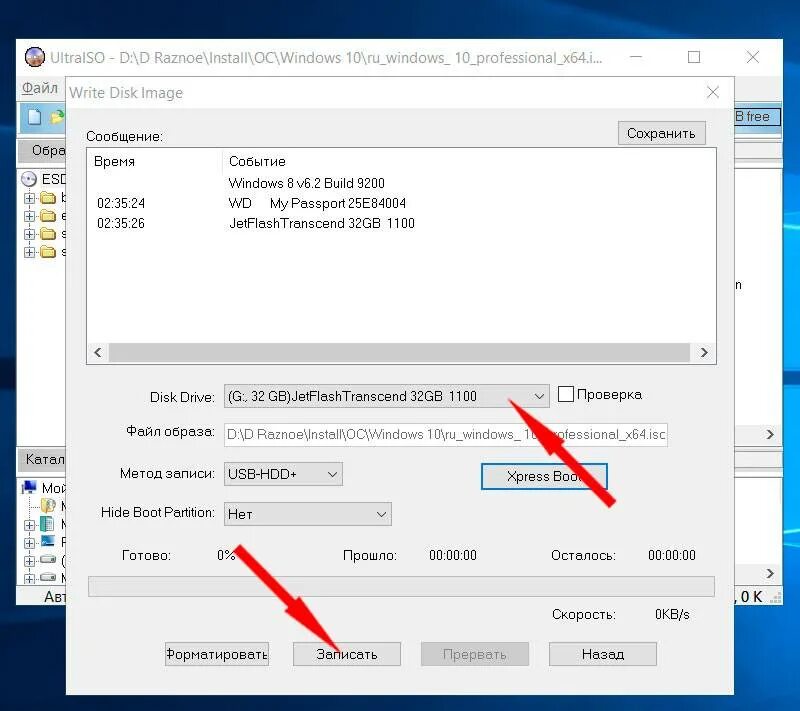The height and width of the screenshot is (711, 800).
Task: Click the message list scroll-left arrow
Action: pyautogui.click(x=98, y=352)
